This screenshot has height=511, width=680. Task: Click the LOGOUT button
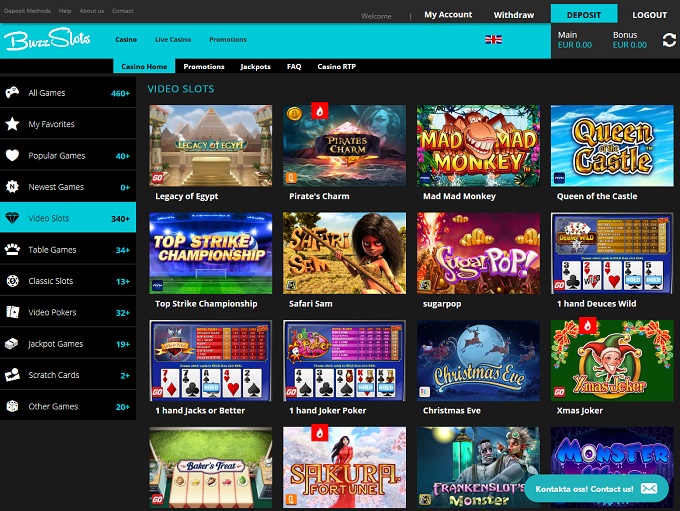pos(649,15)
